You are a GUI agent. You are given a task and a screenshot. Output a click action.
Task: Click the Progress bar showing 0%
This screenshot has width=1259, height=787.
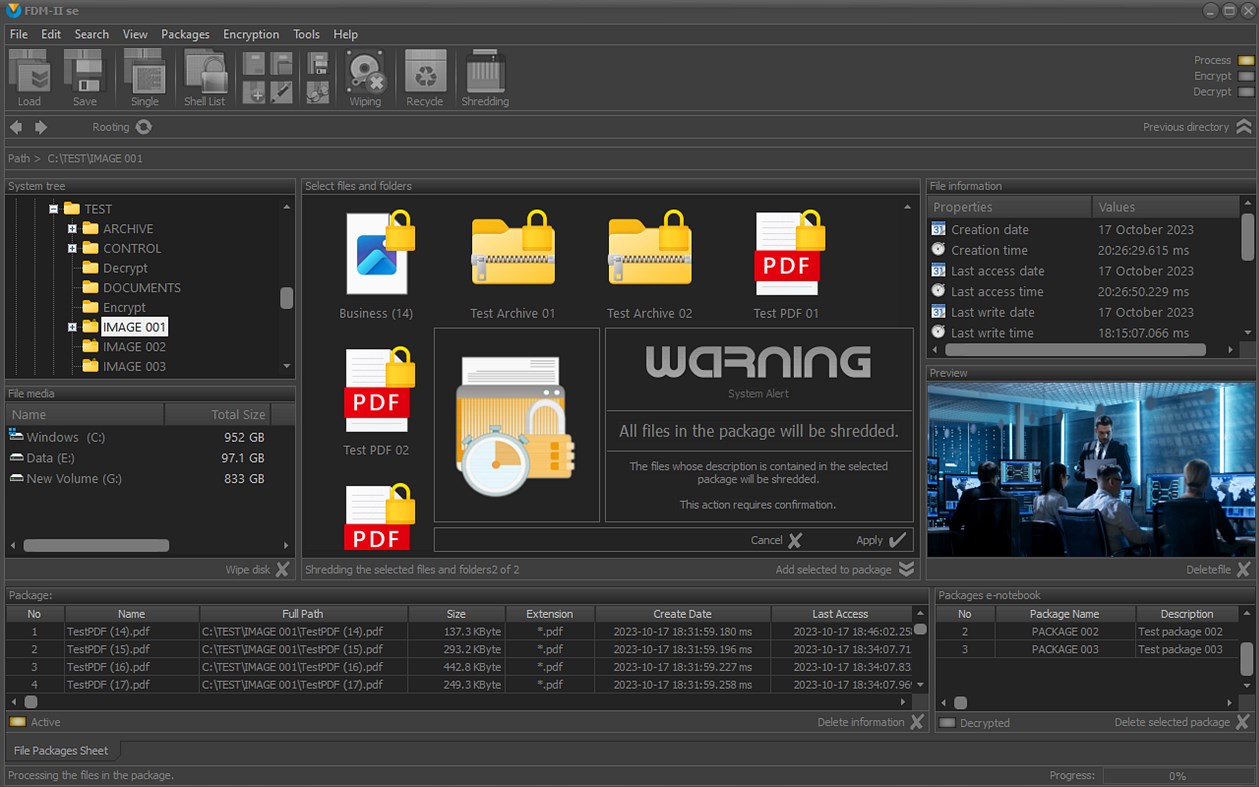tap(1177, 776)
